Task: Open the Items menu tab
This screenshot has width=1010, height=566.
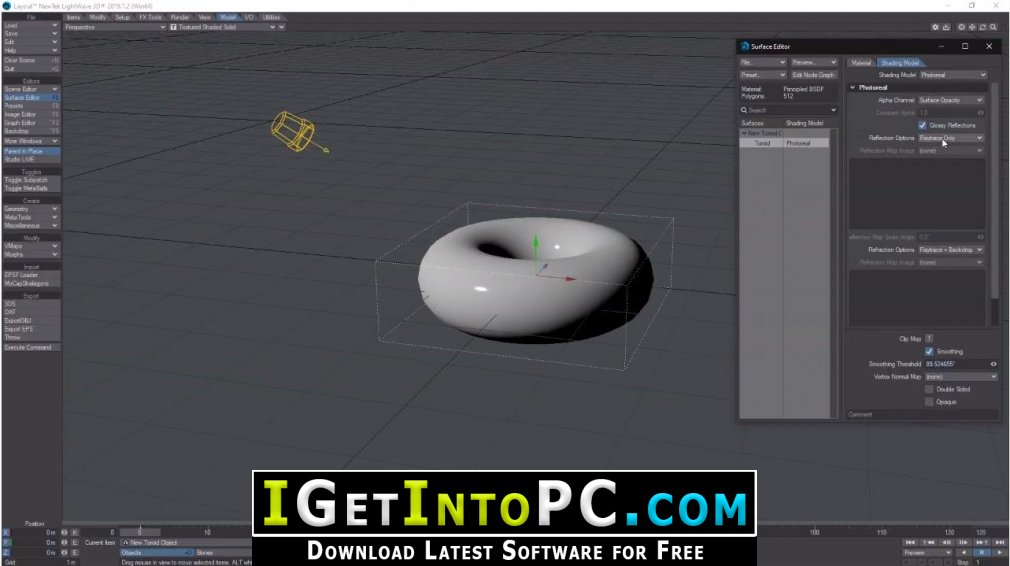Action: (x=73, y=17)
